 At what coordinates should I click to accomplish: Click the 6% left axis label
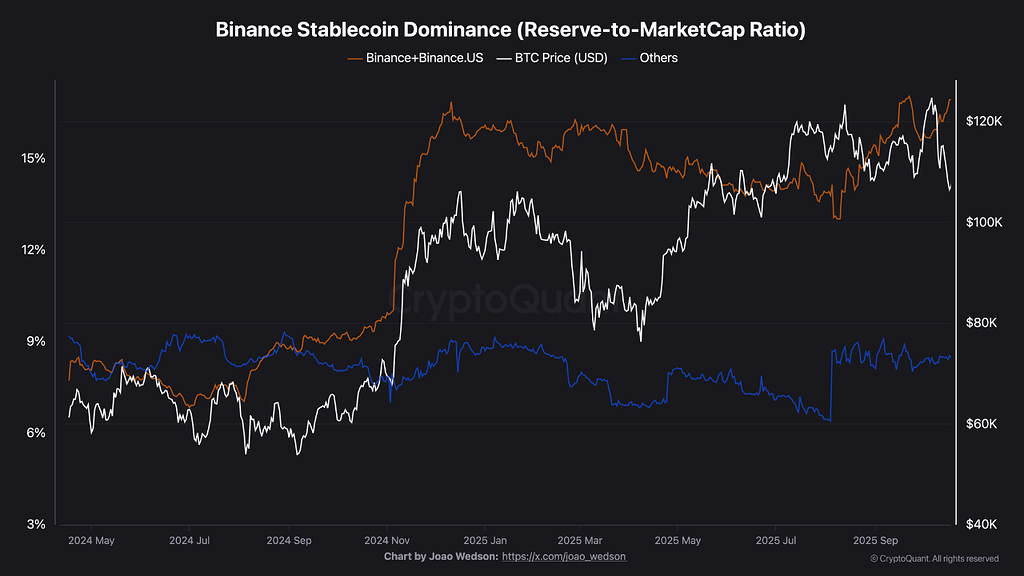(x=36, y=432)
